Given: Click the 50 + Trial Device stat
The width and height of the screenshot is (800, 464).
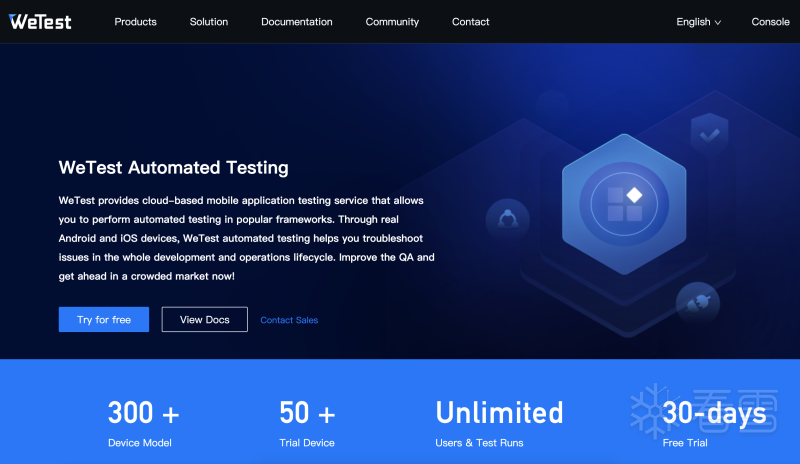Looking at the screenshot, I should [307, 423].
